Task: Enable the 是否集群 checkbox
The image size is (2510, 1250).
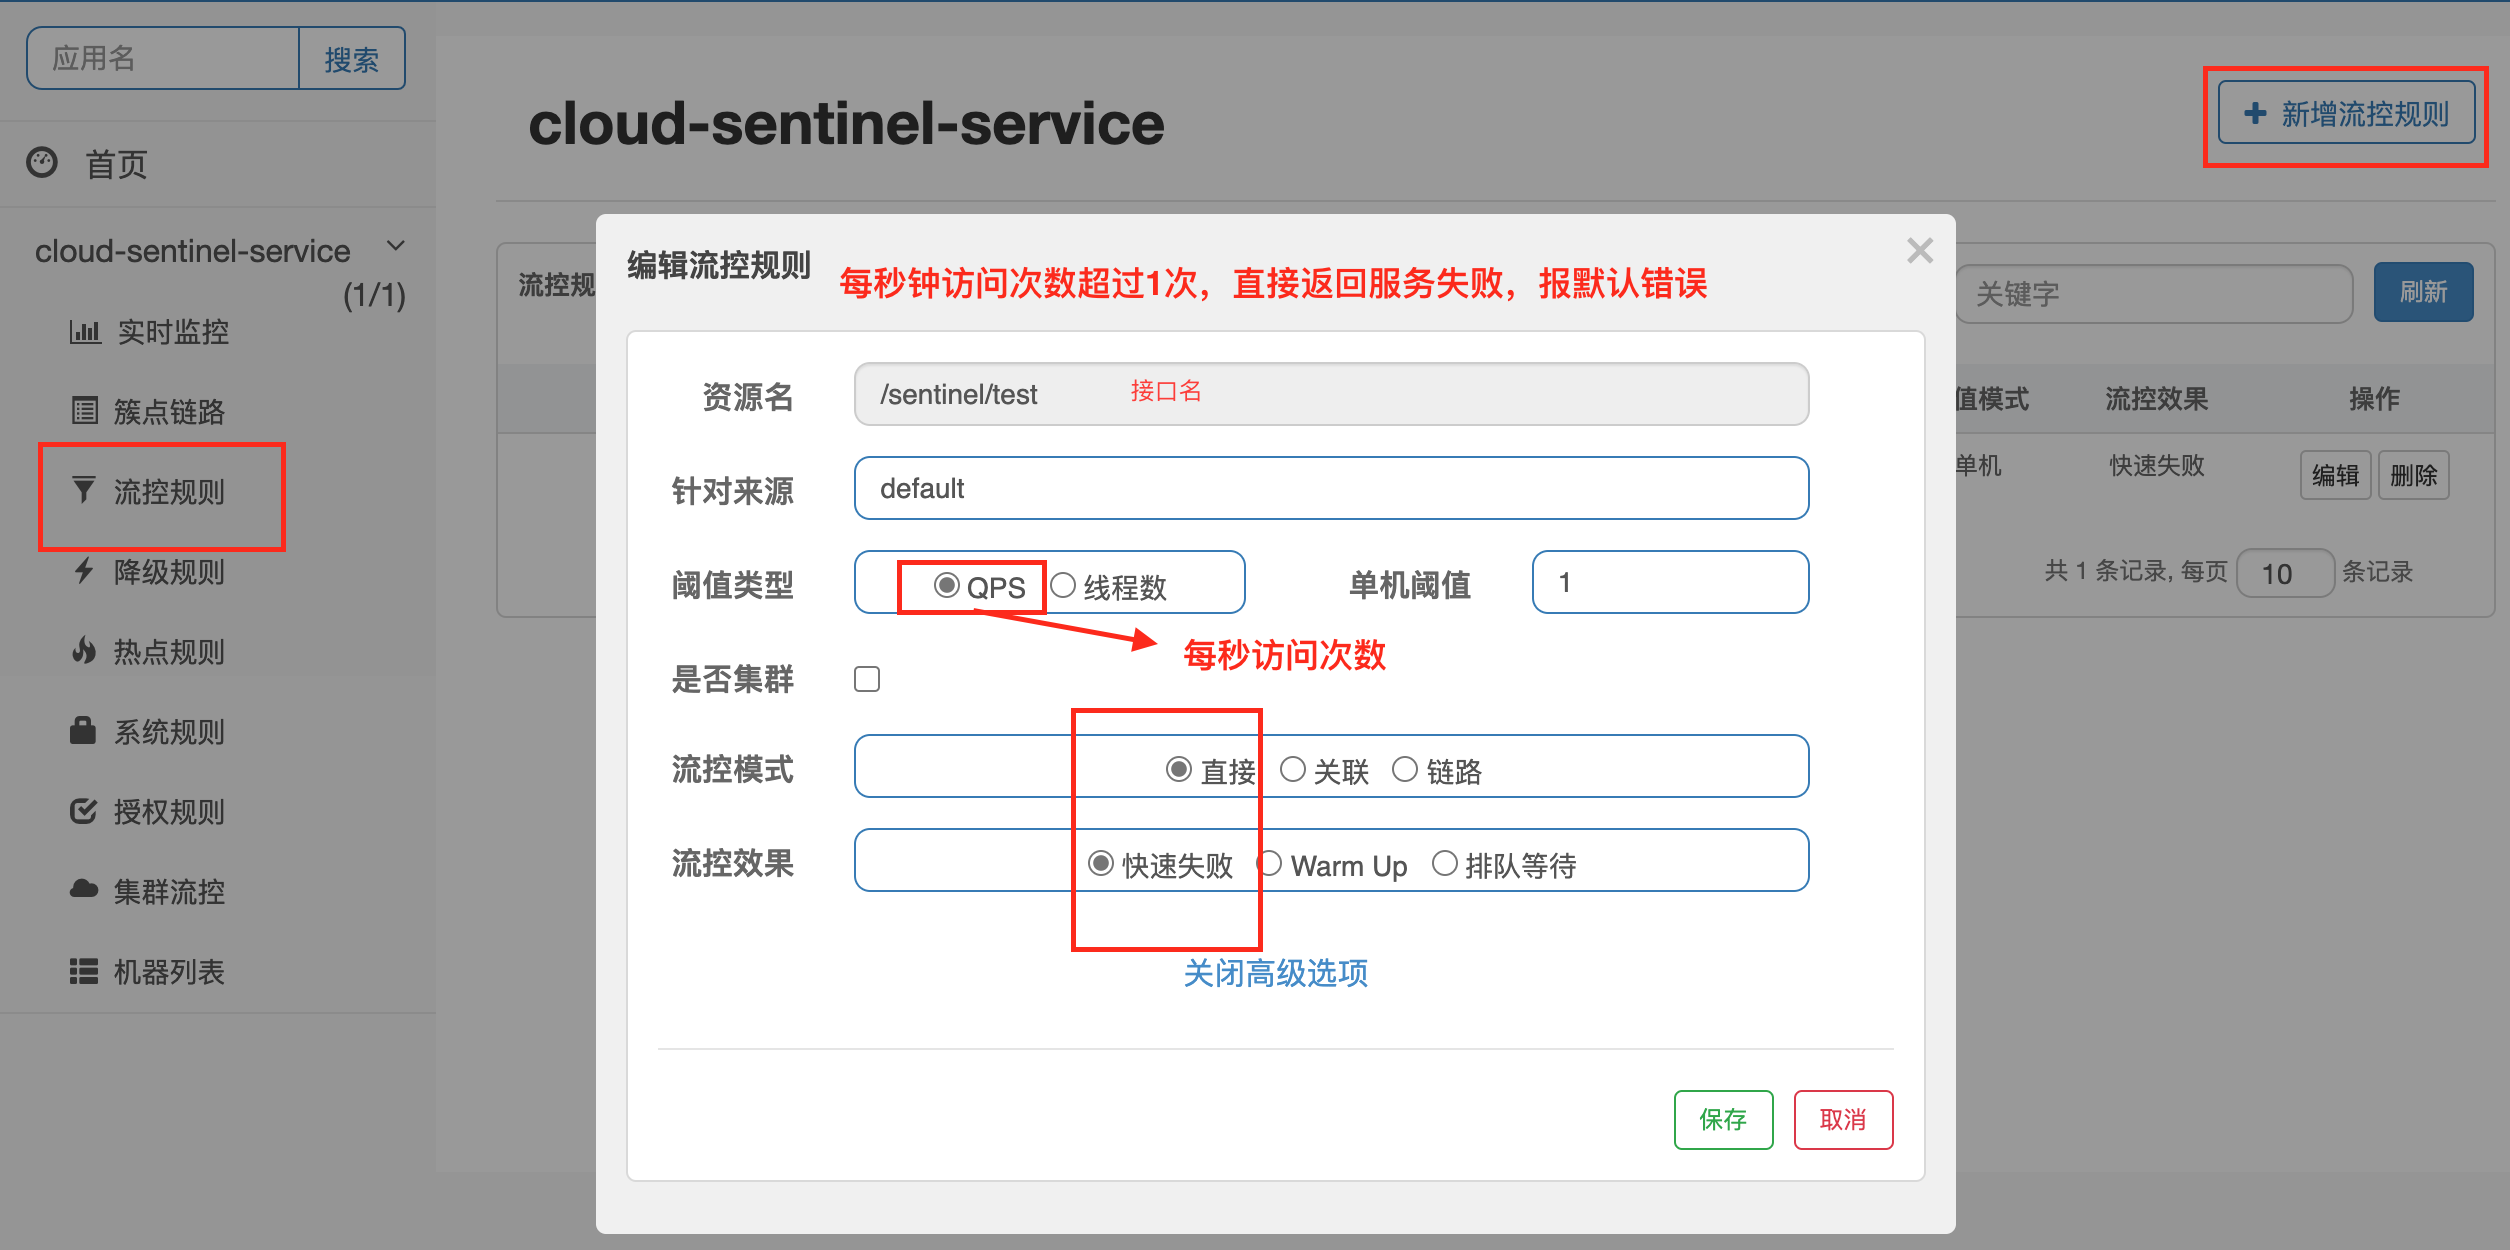Action: pos(867,679)
